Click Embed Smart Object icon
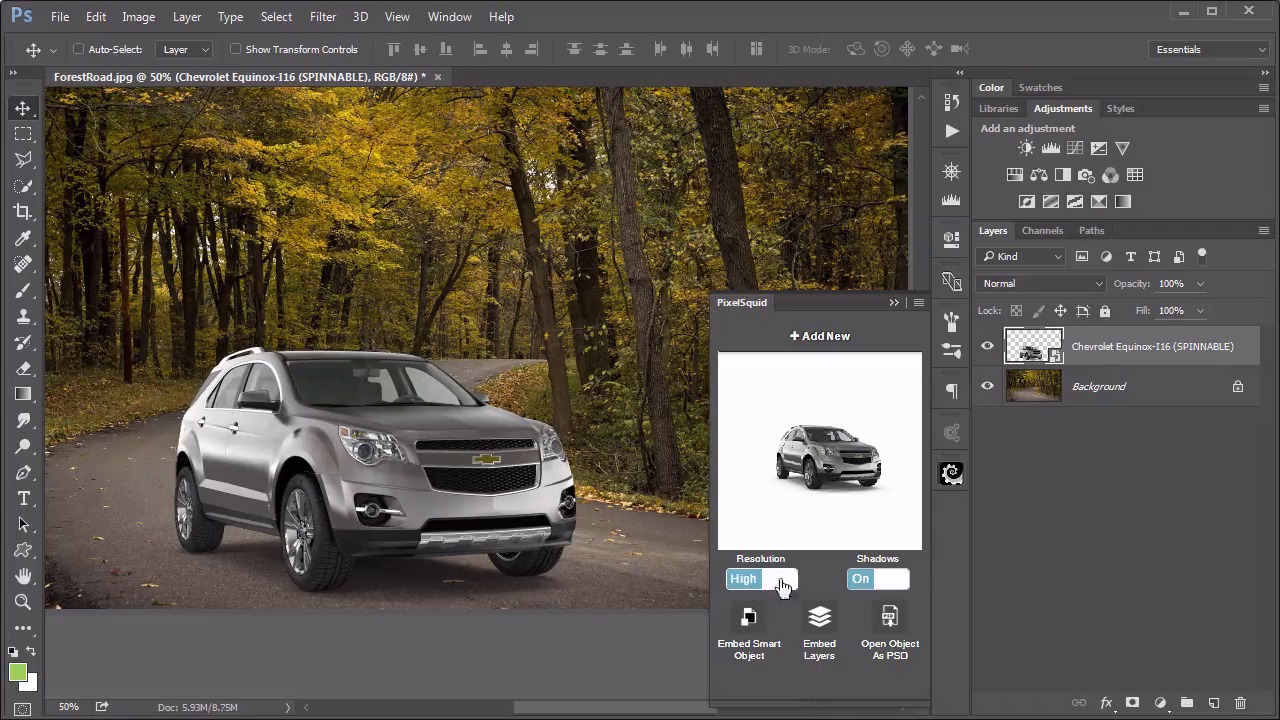 (x=749, y=618)
